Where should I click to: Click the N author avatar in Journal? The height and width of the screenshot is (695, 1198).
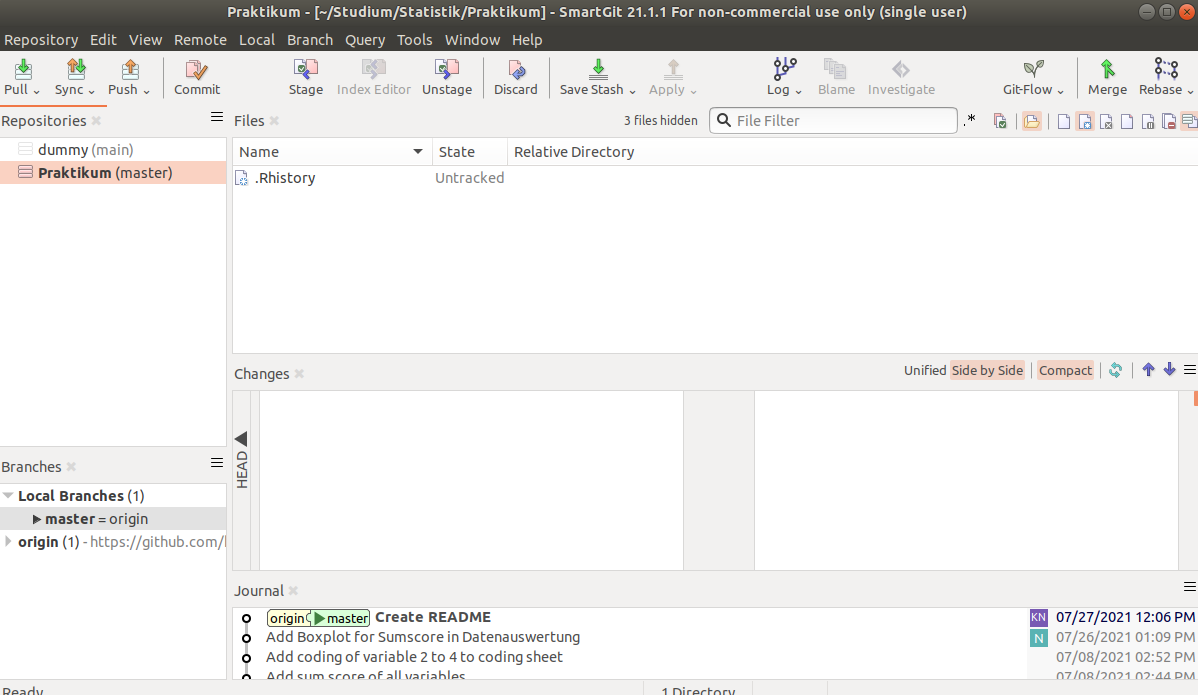(x=1038, y=638)
